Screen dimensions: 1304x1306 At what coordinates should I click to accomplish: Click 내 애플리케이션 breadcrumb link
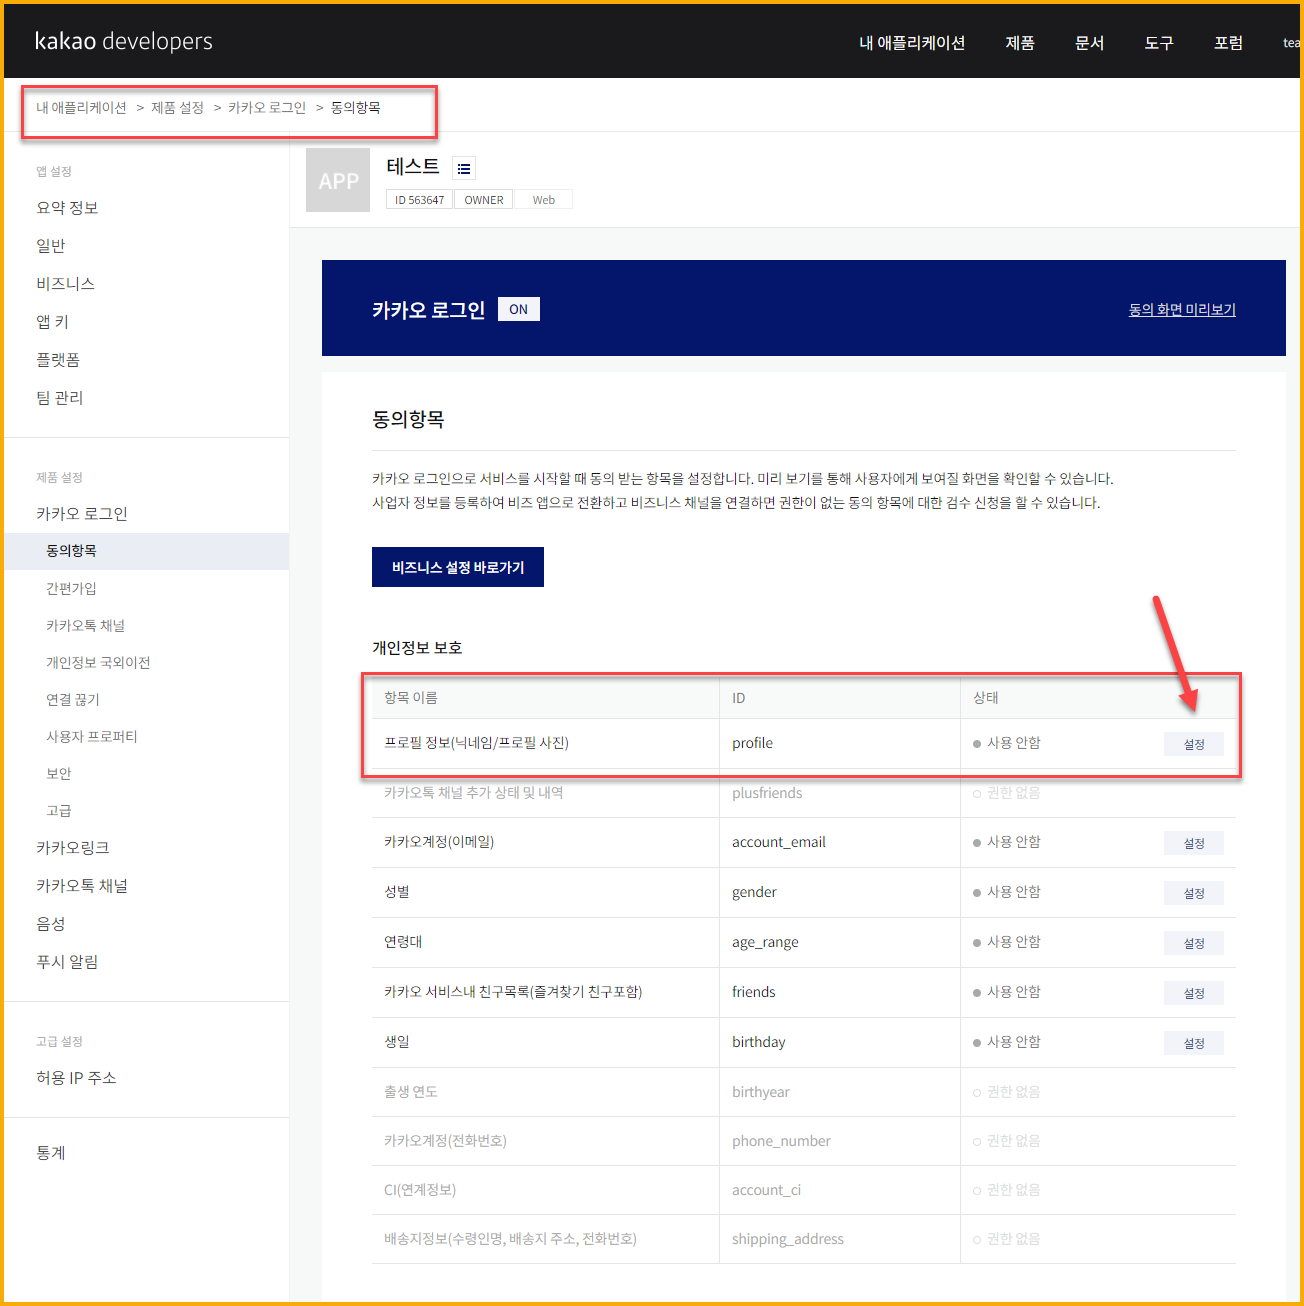pyautogui.click(x=81, y=107)
